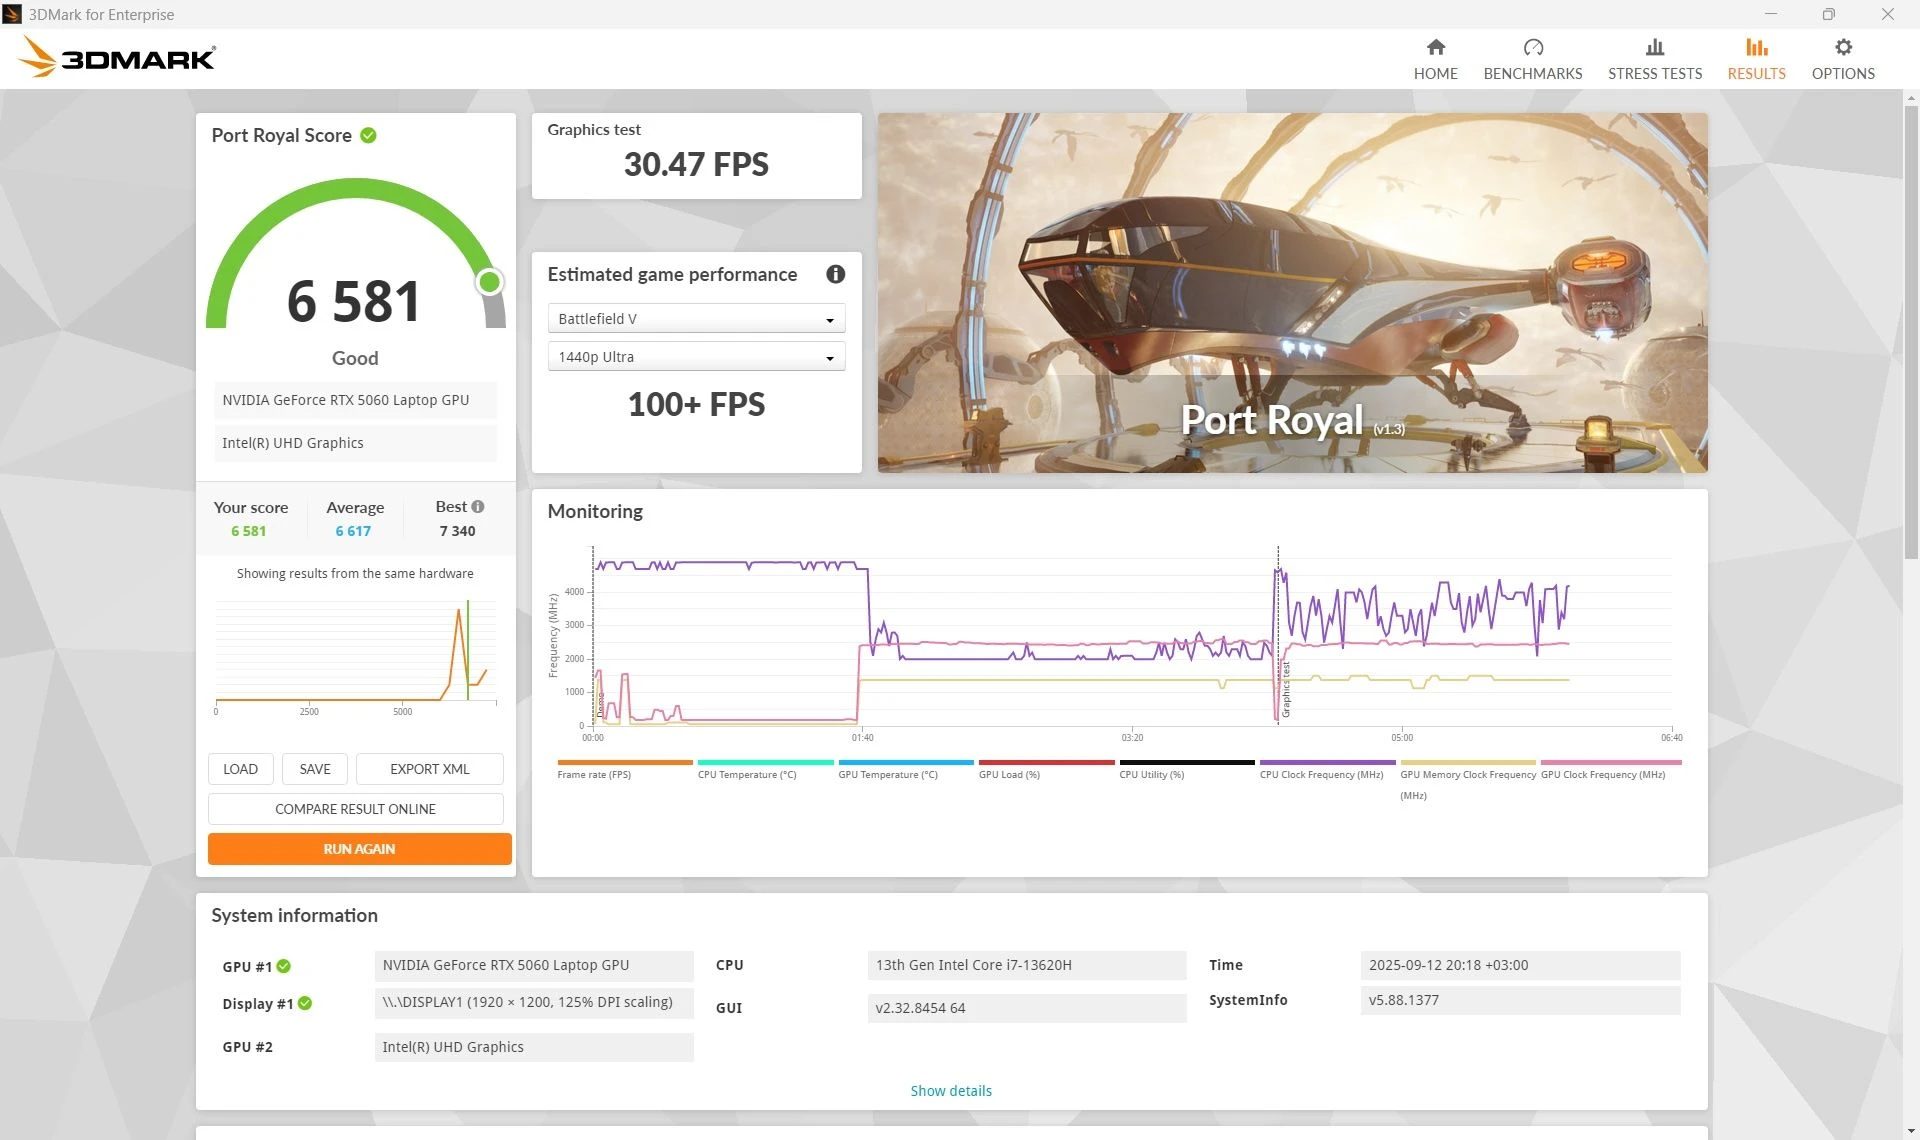Switch to the Results tab
Image resolution: width=1920 pixels, height=1140 pixels.
1756,59
